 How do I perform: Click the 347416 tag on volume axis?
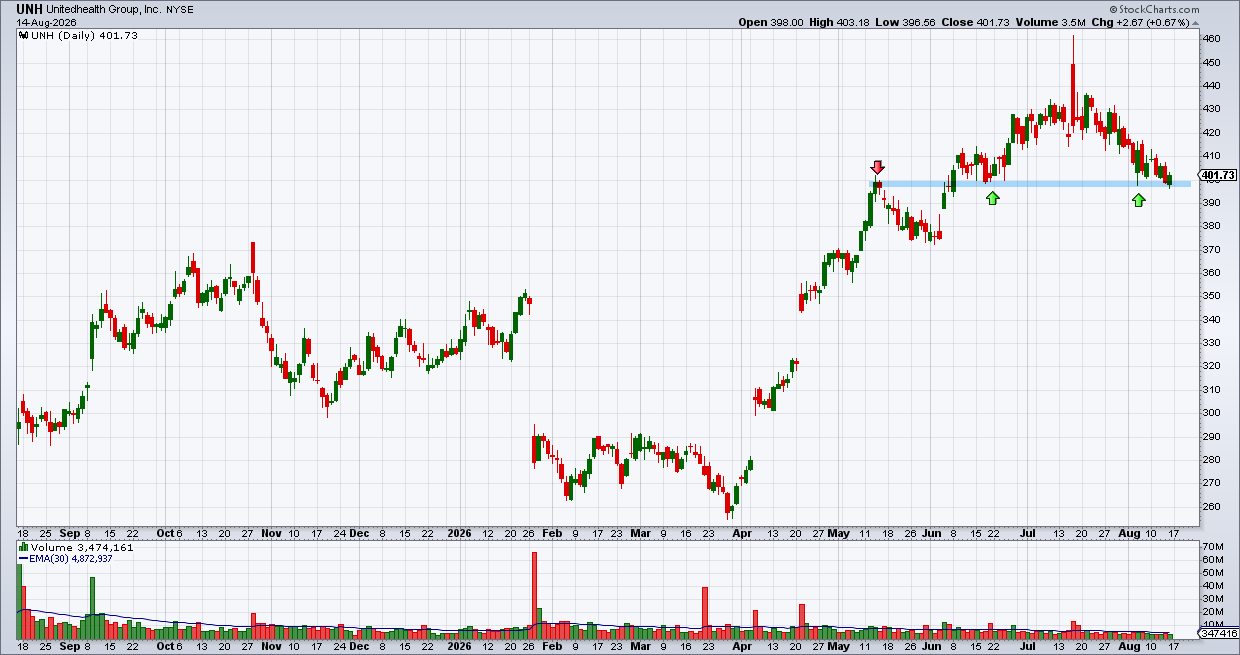click(1219, 633)
